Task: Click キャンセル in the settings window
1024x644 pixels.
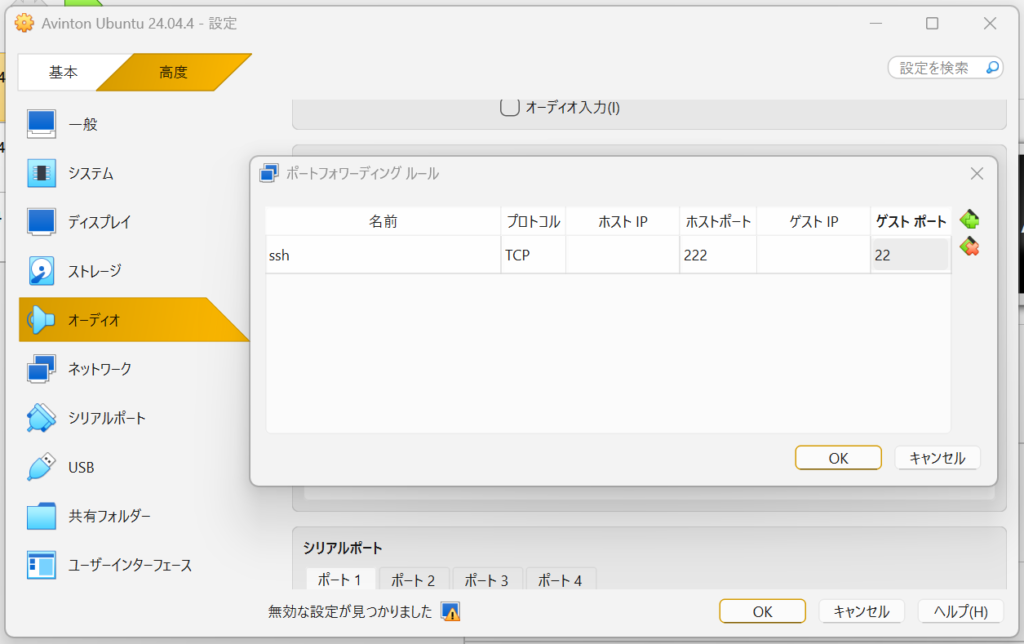Action: [861, 611]
